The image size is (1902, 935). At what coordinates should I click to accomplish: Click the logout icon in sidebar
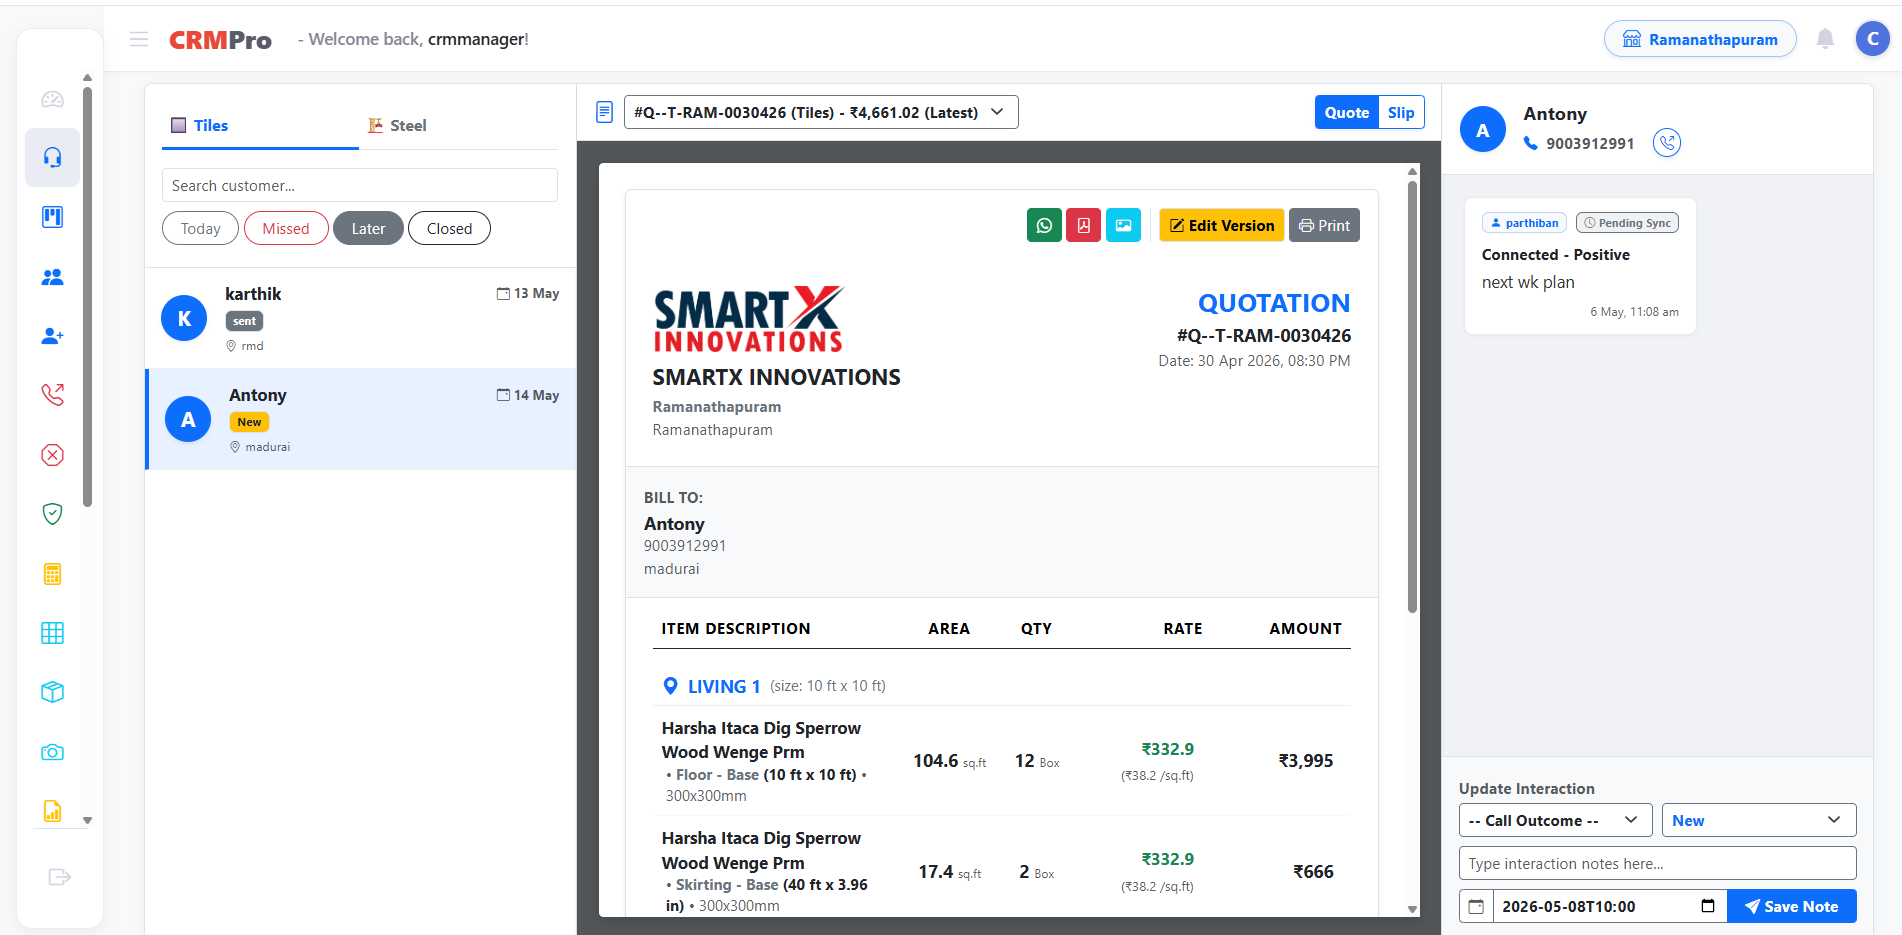click(60, 877)
